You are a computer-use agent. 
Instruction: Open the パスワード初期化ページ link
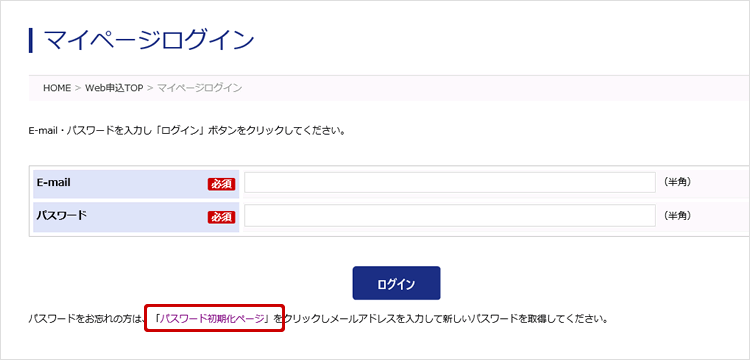[212, 318]
